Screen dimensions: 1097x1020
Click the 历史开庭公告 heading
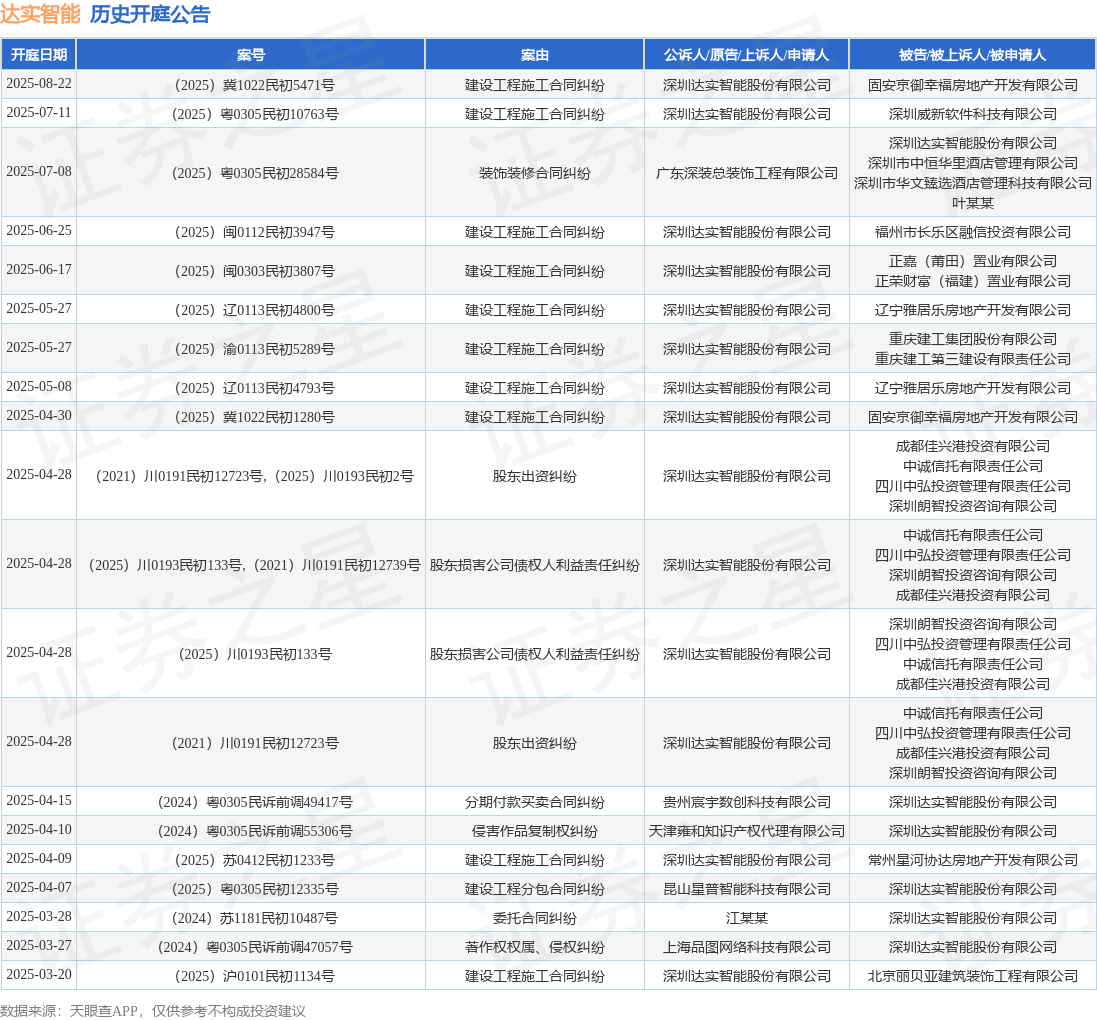click(150, 14)
